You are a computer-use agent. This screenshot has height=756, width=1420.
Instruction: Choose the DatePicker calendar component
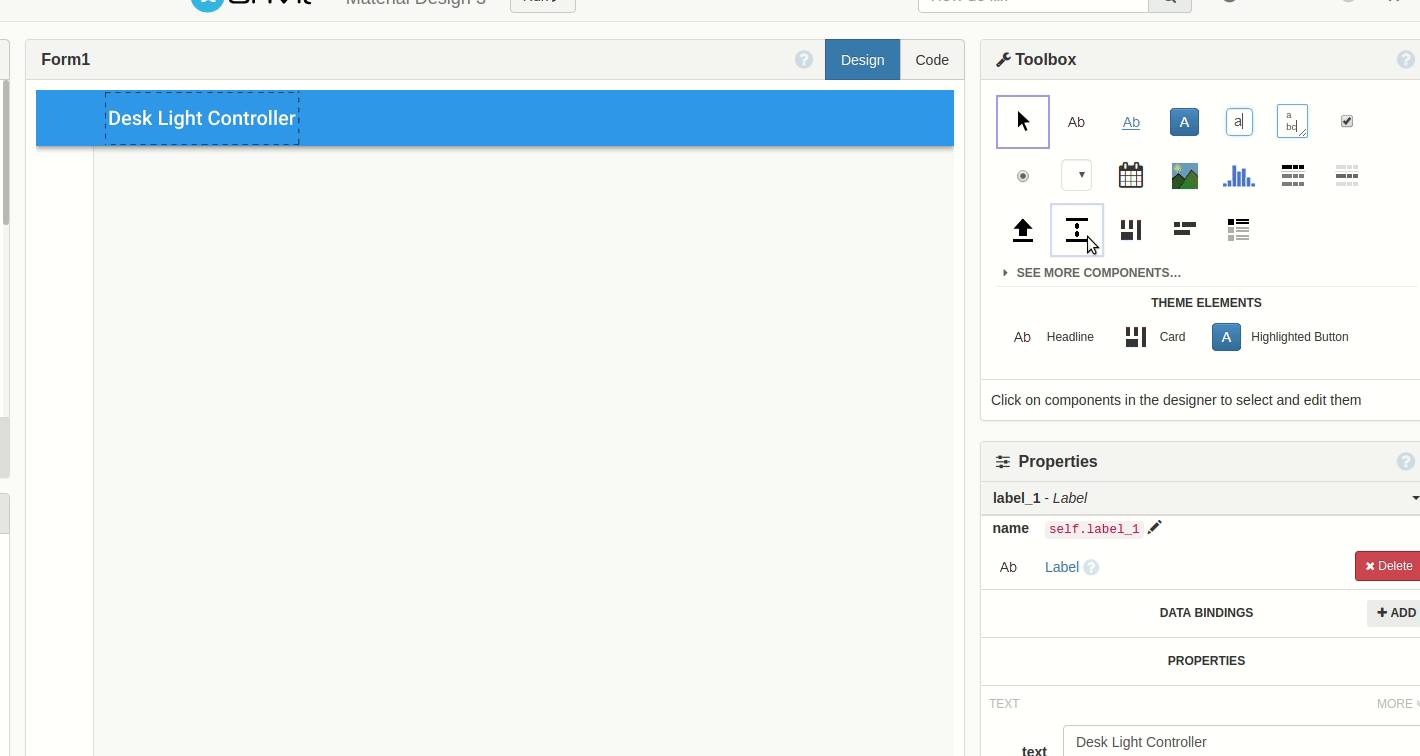click(1130, 176)
